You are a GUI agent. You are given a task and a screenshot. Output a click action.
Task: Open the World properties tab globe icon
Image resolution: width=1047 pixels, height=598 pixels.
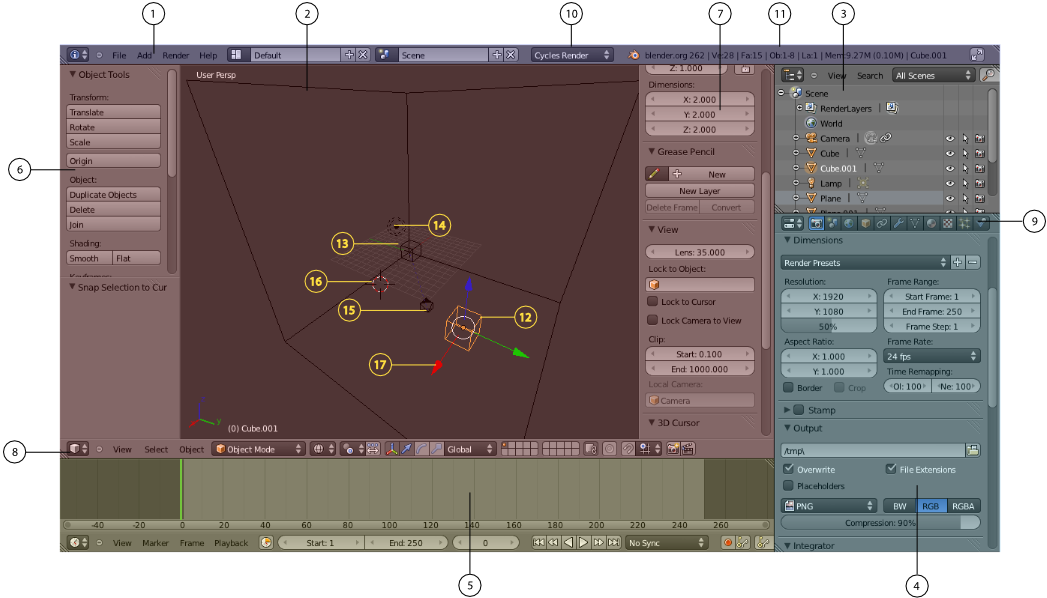[x=849, y=224]
